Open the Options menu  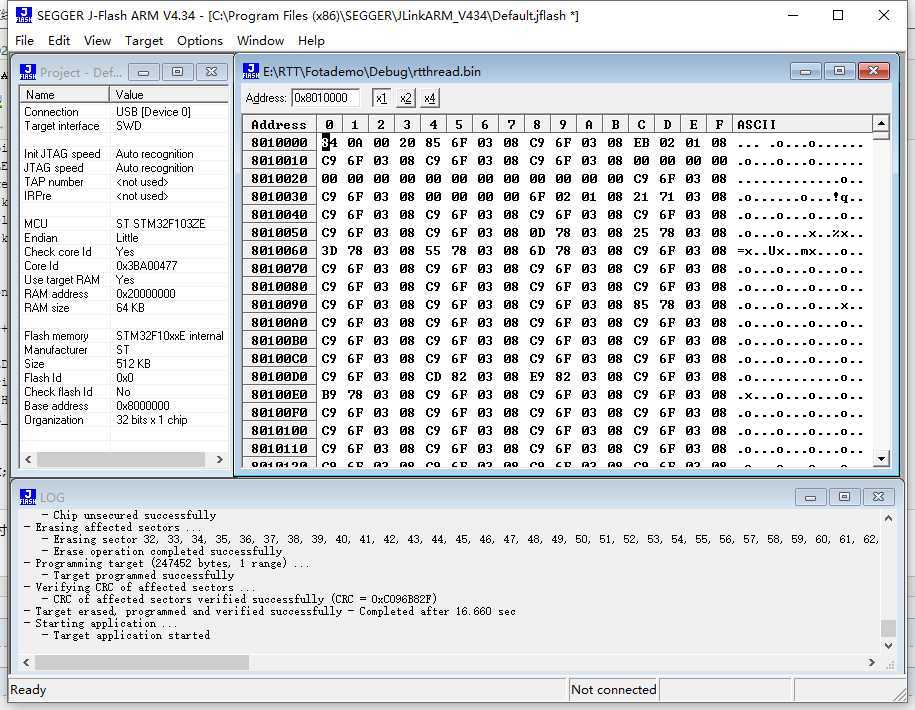tap(200, 41)
